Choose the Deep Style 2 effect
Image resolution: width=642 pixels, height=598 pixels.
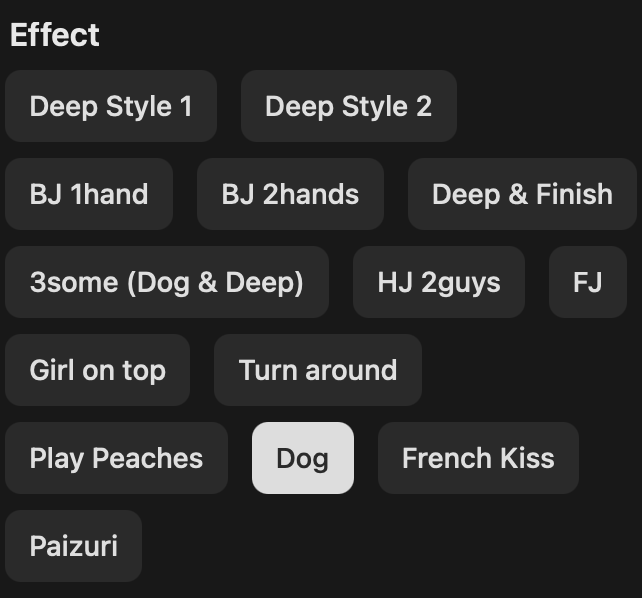[x=348, y=106]
